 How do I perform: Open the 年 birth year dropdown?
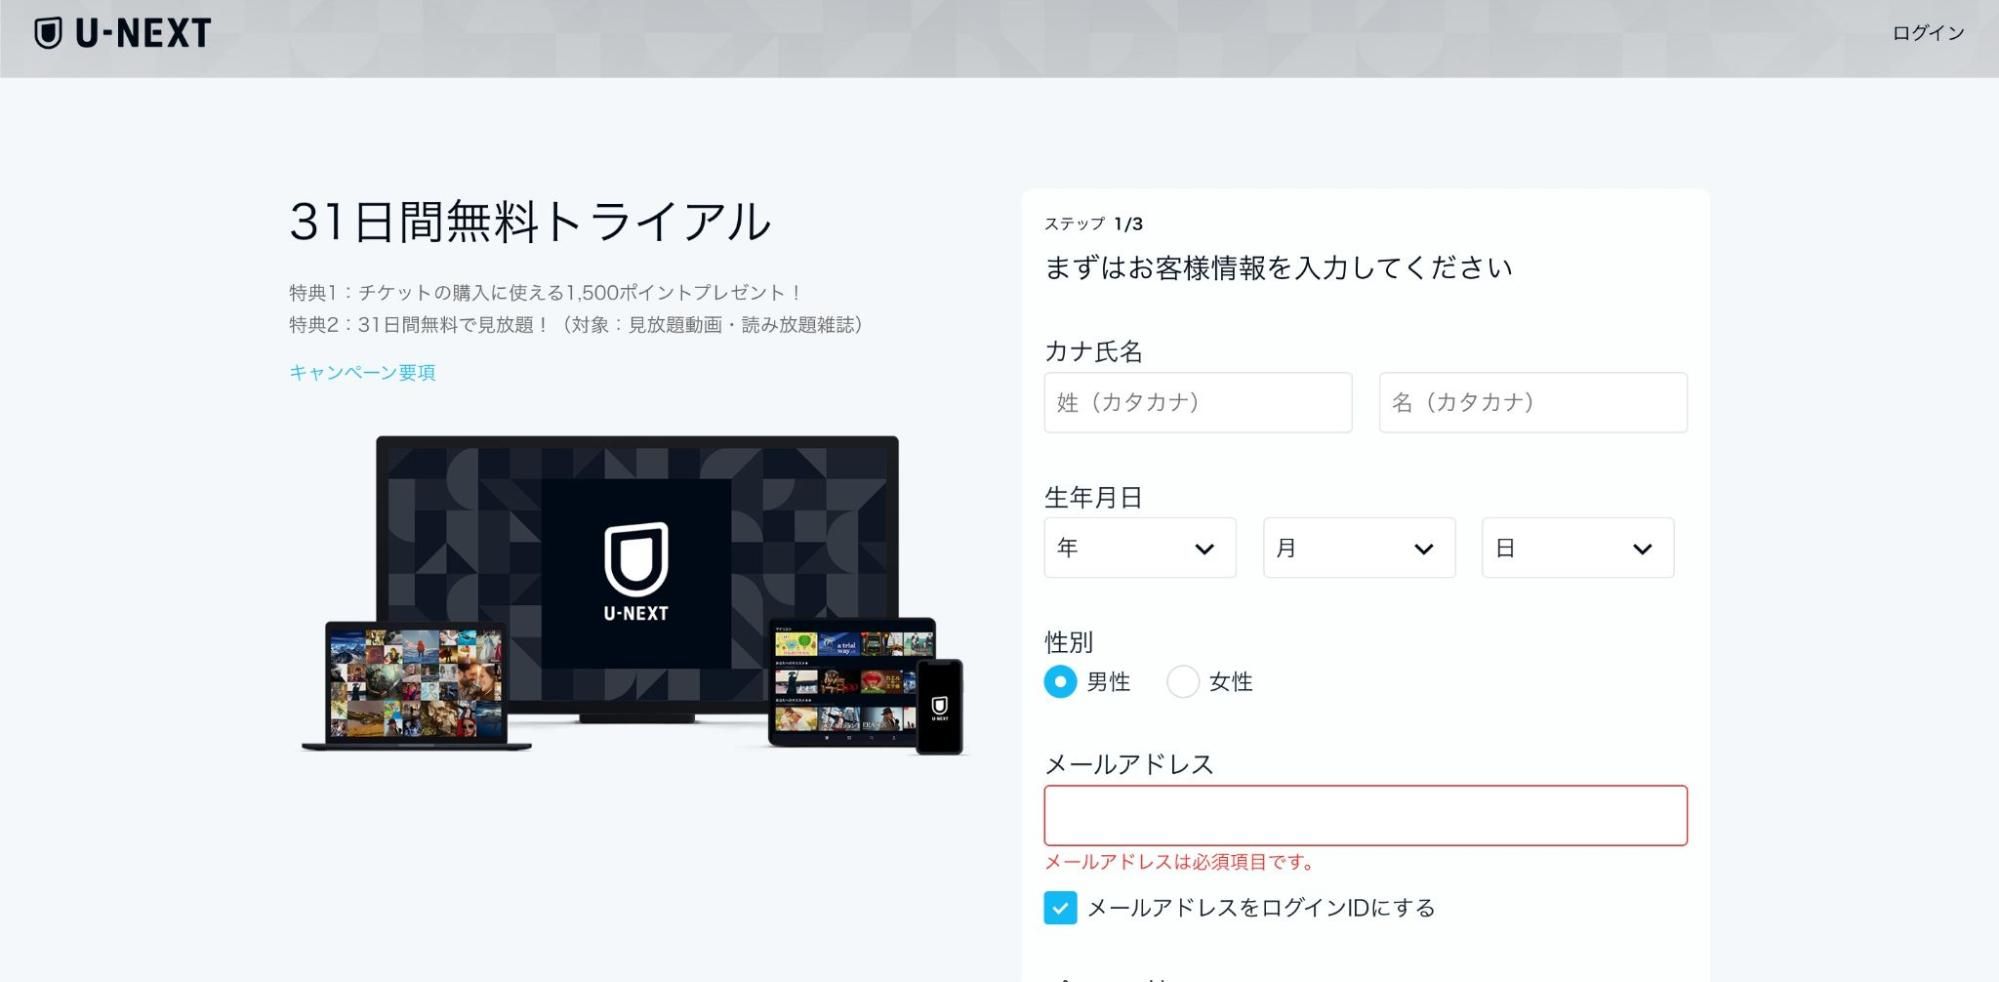click(1140, 547)
